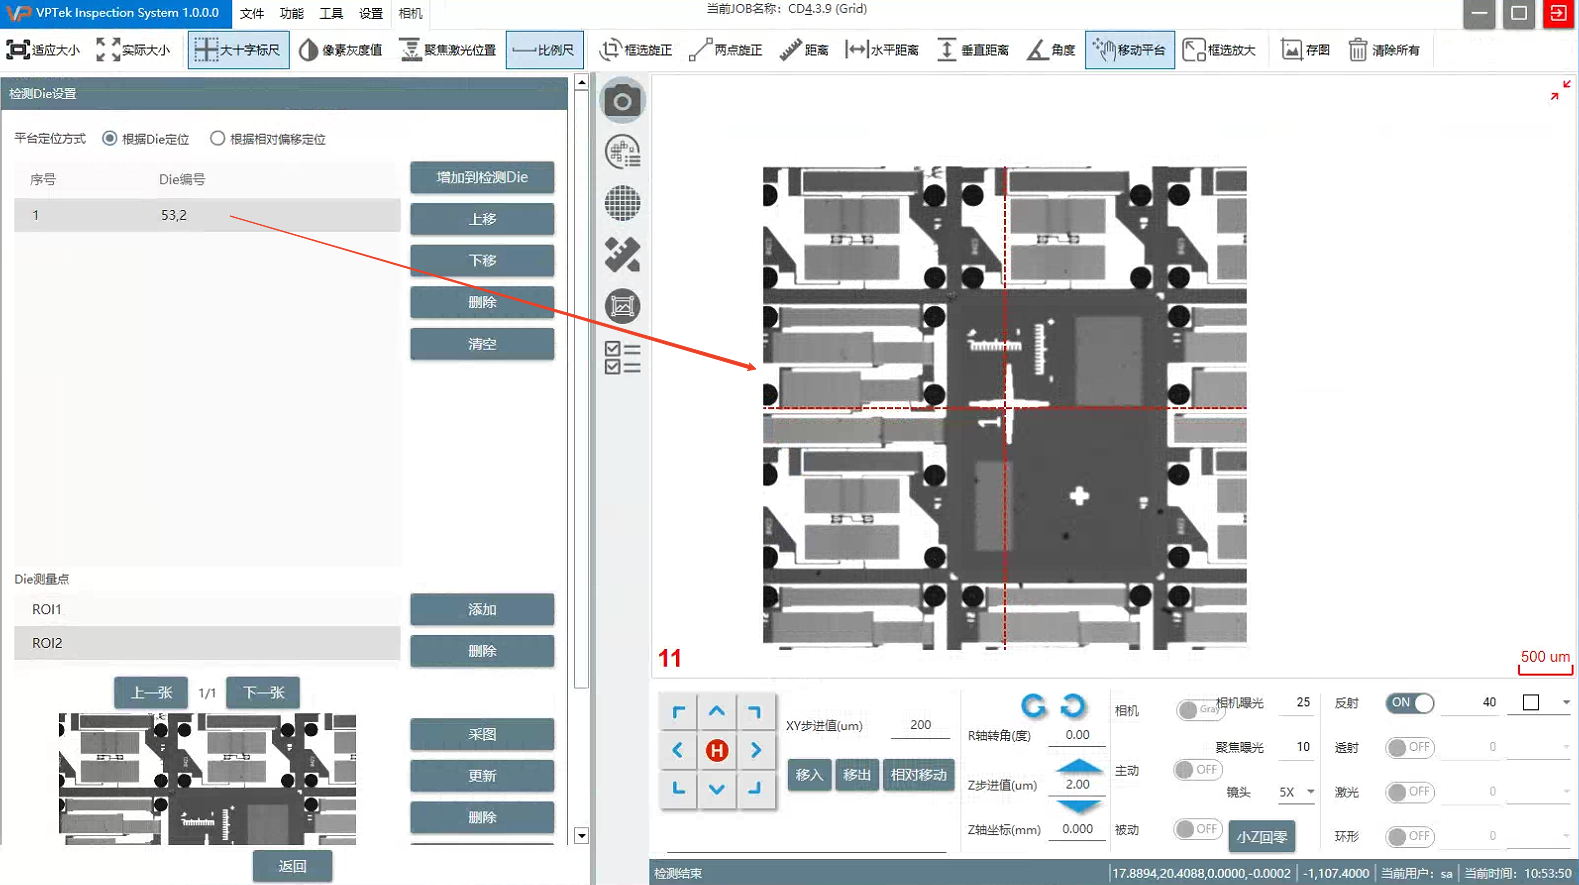Choose the 水平距离 horizontal distance tool
Image resolution: width=1579 pixels, height=885 pixels.
[882, 50]
